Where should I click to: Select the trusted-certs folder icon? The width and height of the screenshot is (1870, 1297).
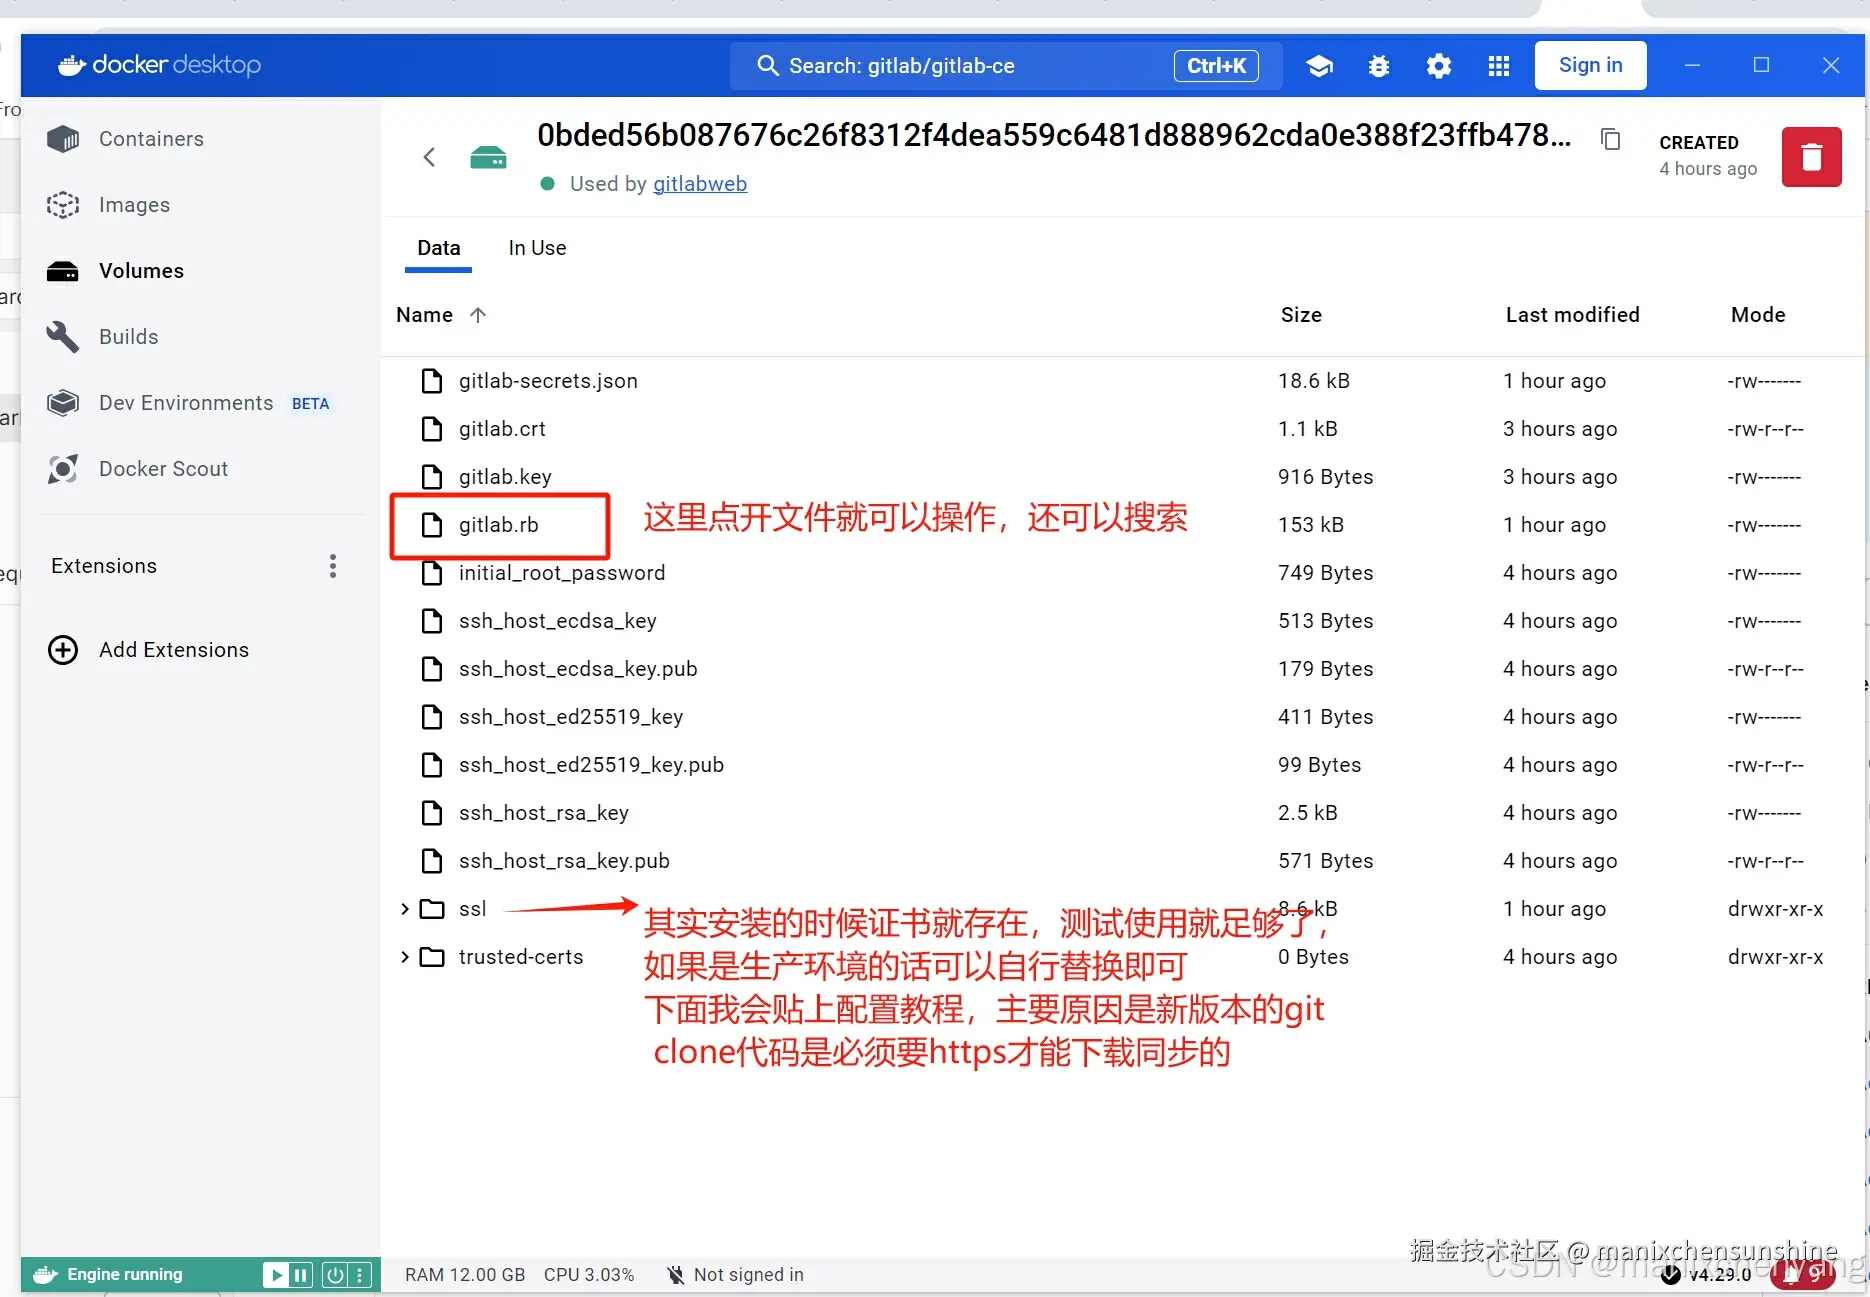click(432, 957)
